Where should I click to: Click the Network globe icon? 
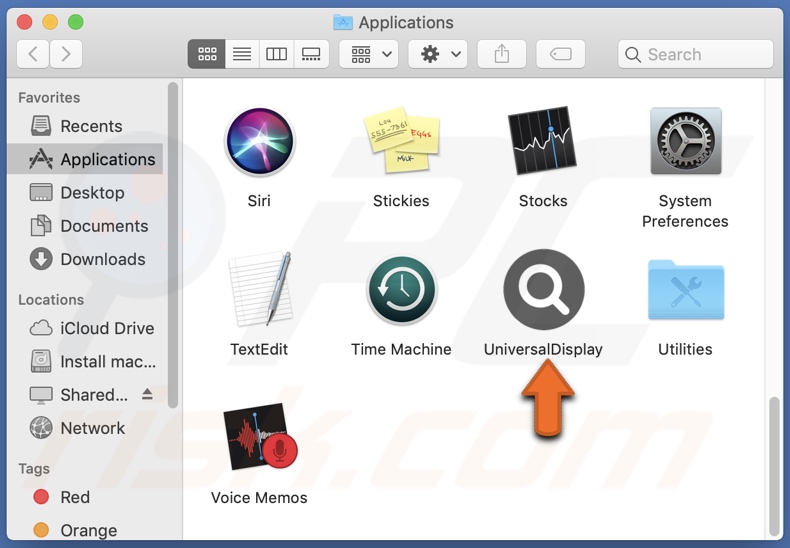click(41, 428)
